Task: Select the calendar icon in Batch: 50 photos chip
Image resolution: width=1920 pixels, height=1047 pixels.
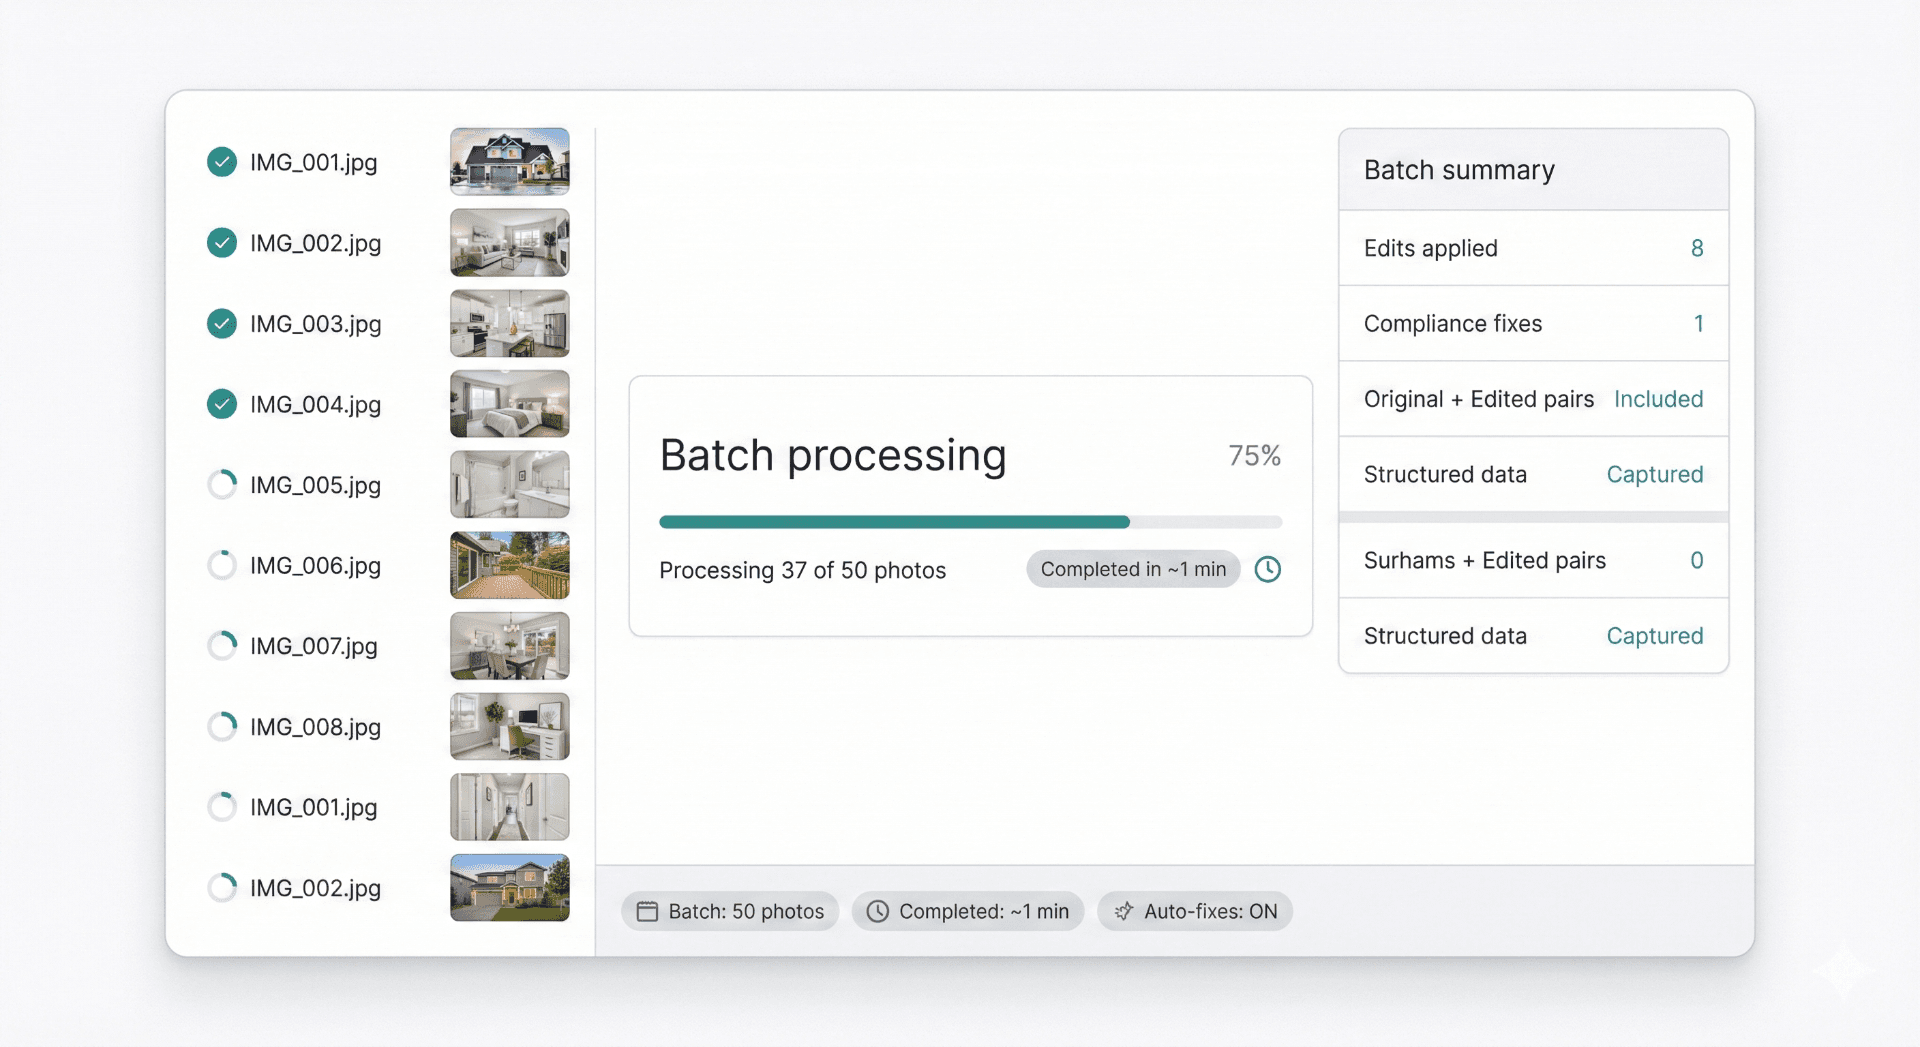Action: (648, 911)
